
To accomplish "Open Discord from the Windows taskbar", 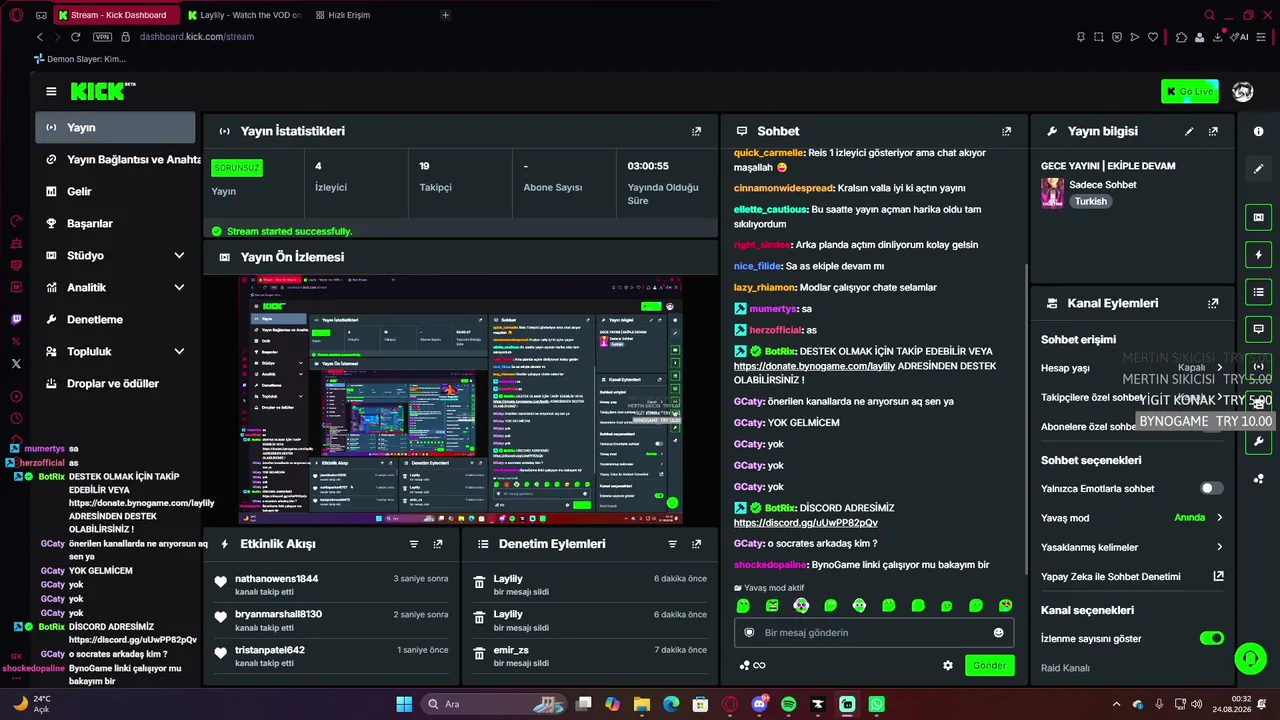I will (x=759, y=704).
